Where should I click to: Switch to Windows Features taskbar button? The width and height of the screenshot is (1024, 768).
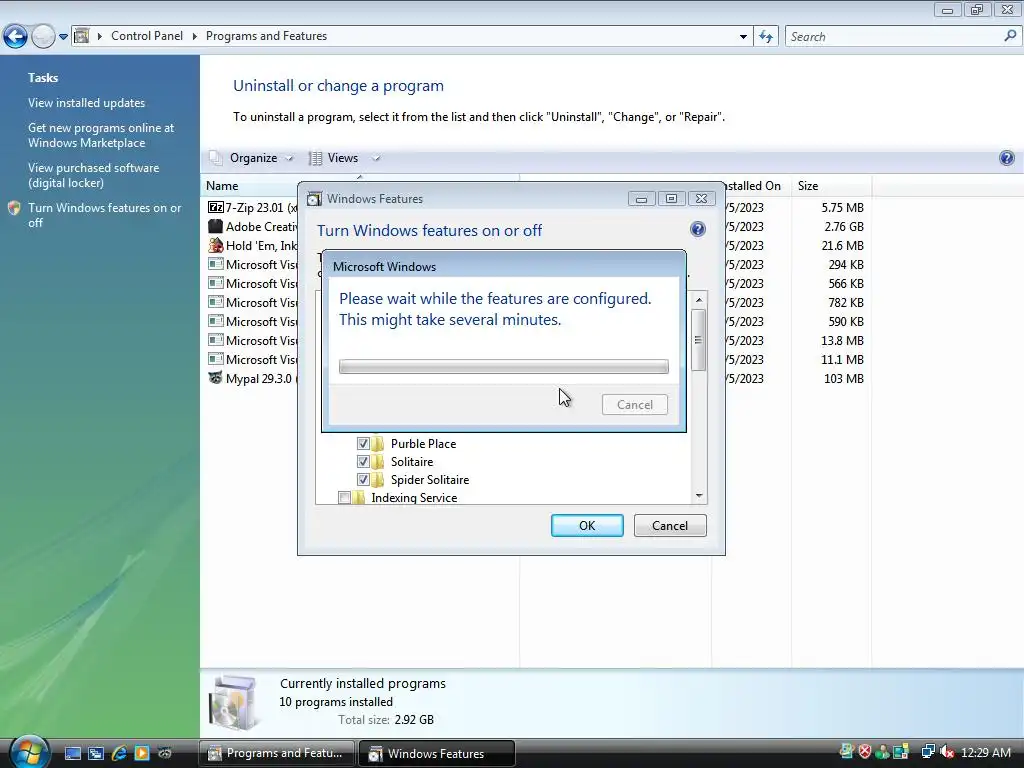pos(437,753)
